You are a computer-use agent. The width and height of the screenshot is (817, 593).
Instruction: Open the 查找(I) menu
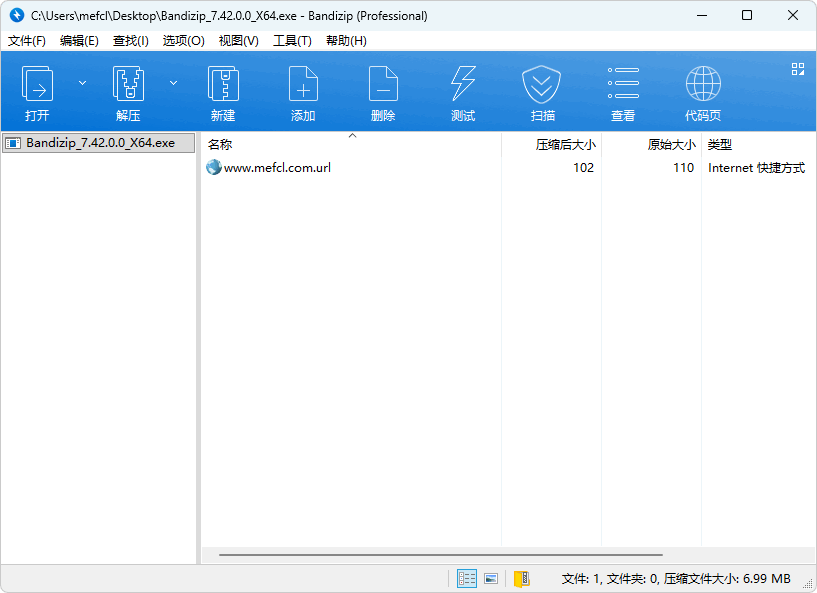[131, 41]
